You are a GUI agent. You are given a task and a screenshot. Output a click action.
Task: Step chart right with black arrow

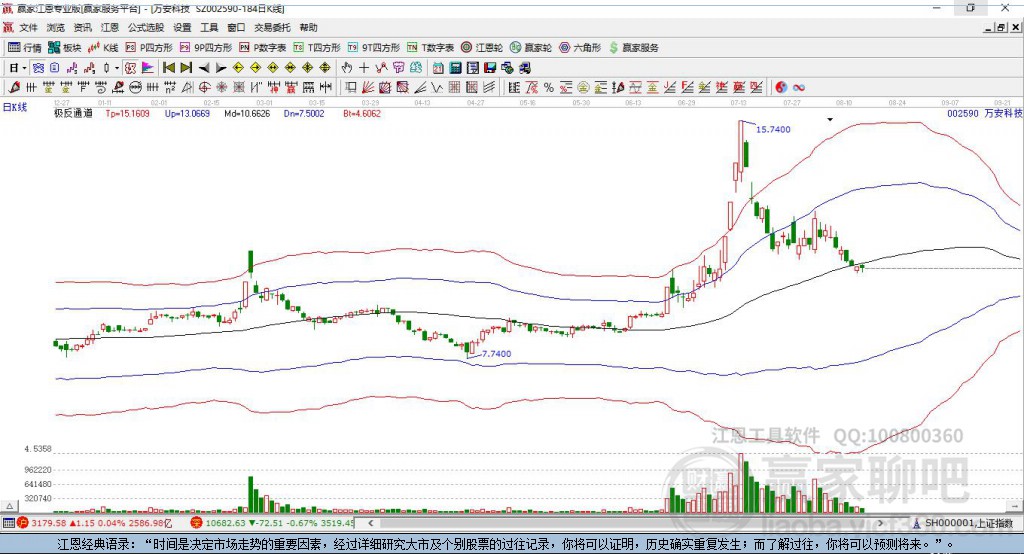coord(221,68)
